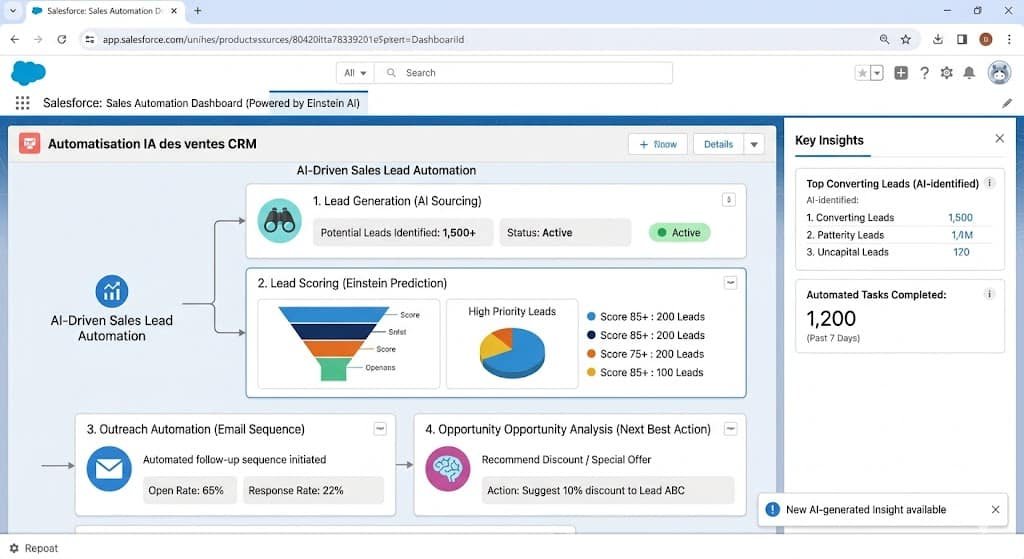Click the browser bookmark star icon
1024x559 pixels.
(906, 39)
